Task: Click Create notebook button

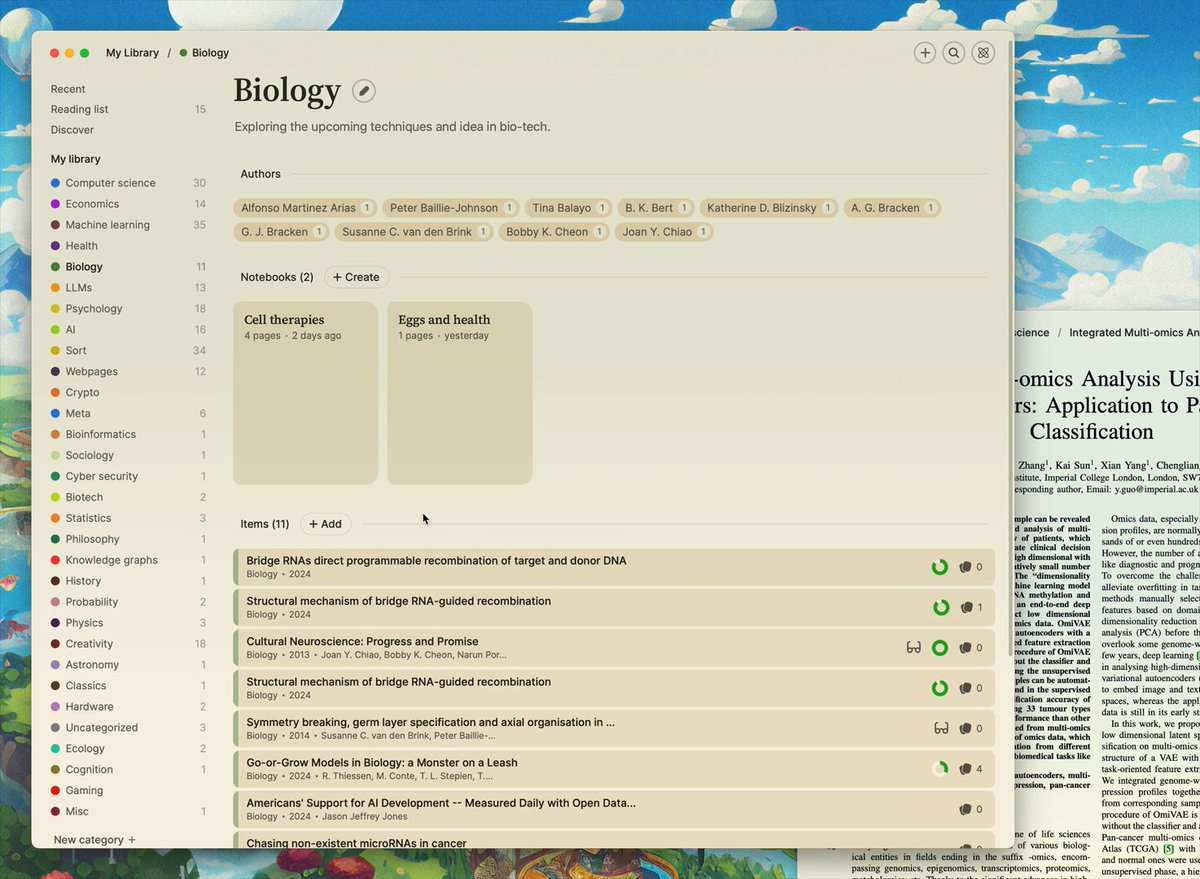Action: (x=356, y=277)
